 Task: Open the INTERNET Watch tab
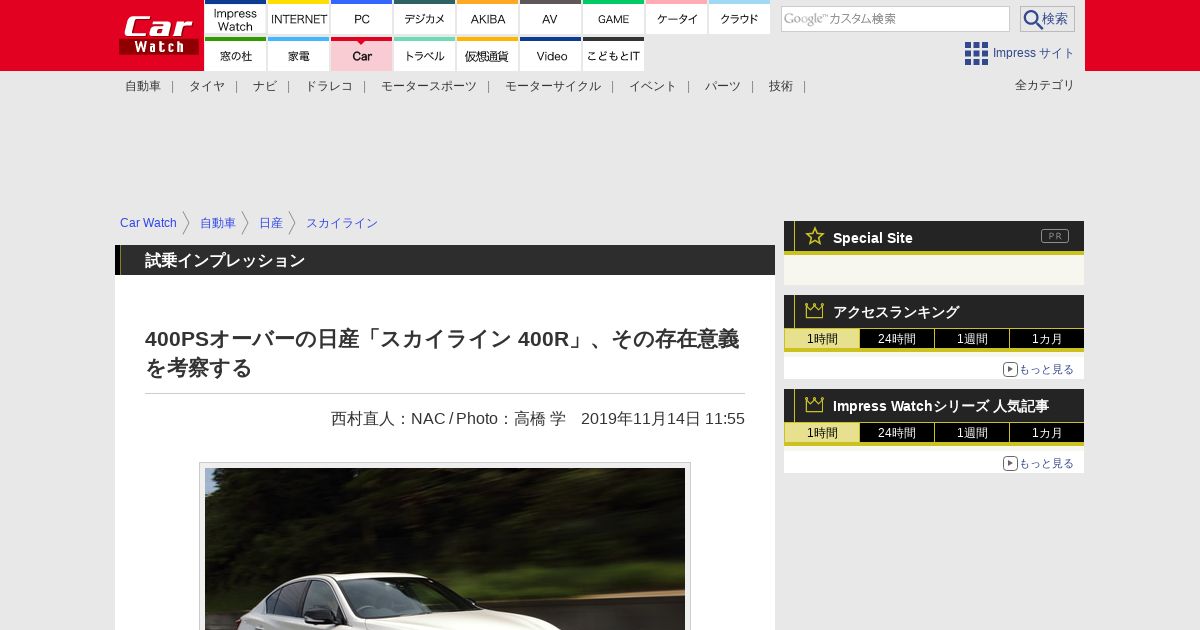point(299,18)
